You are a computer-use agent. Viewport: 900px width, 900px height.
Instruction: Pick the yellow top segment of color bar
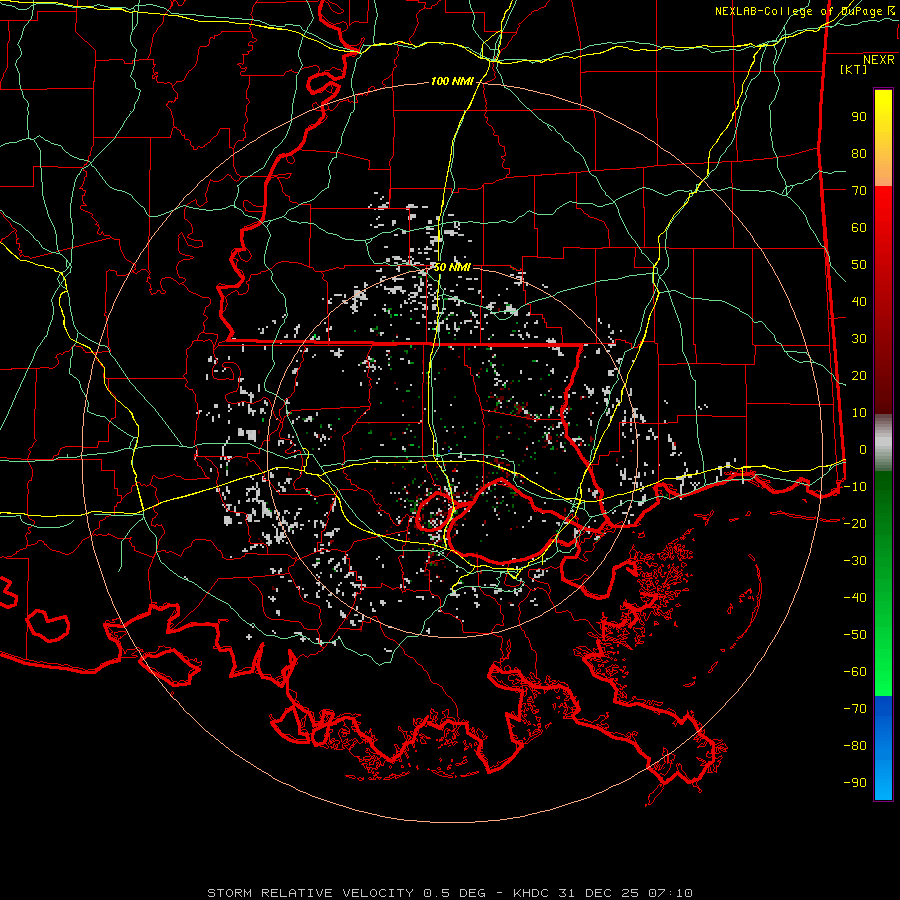coord(883,138)
